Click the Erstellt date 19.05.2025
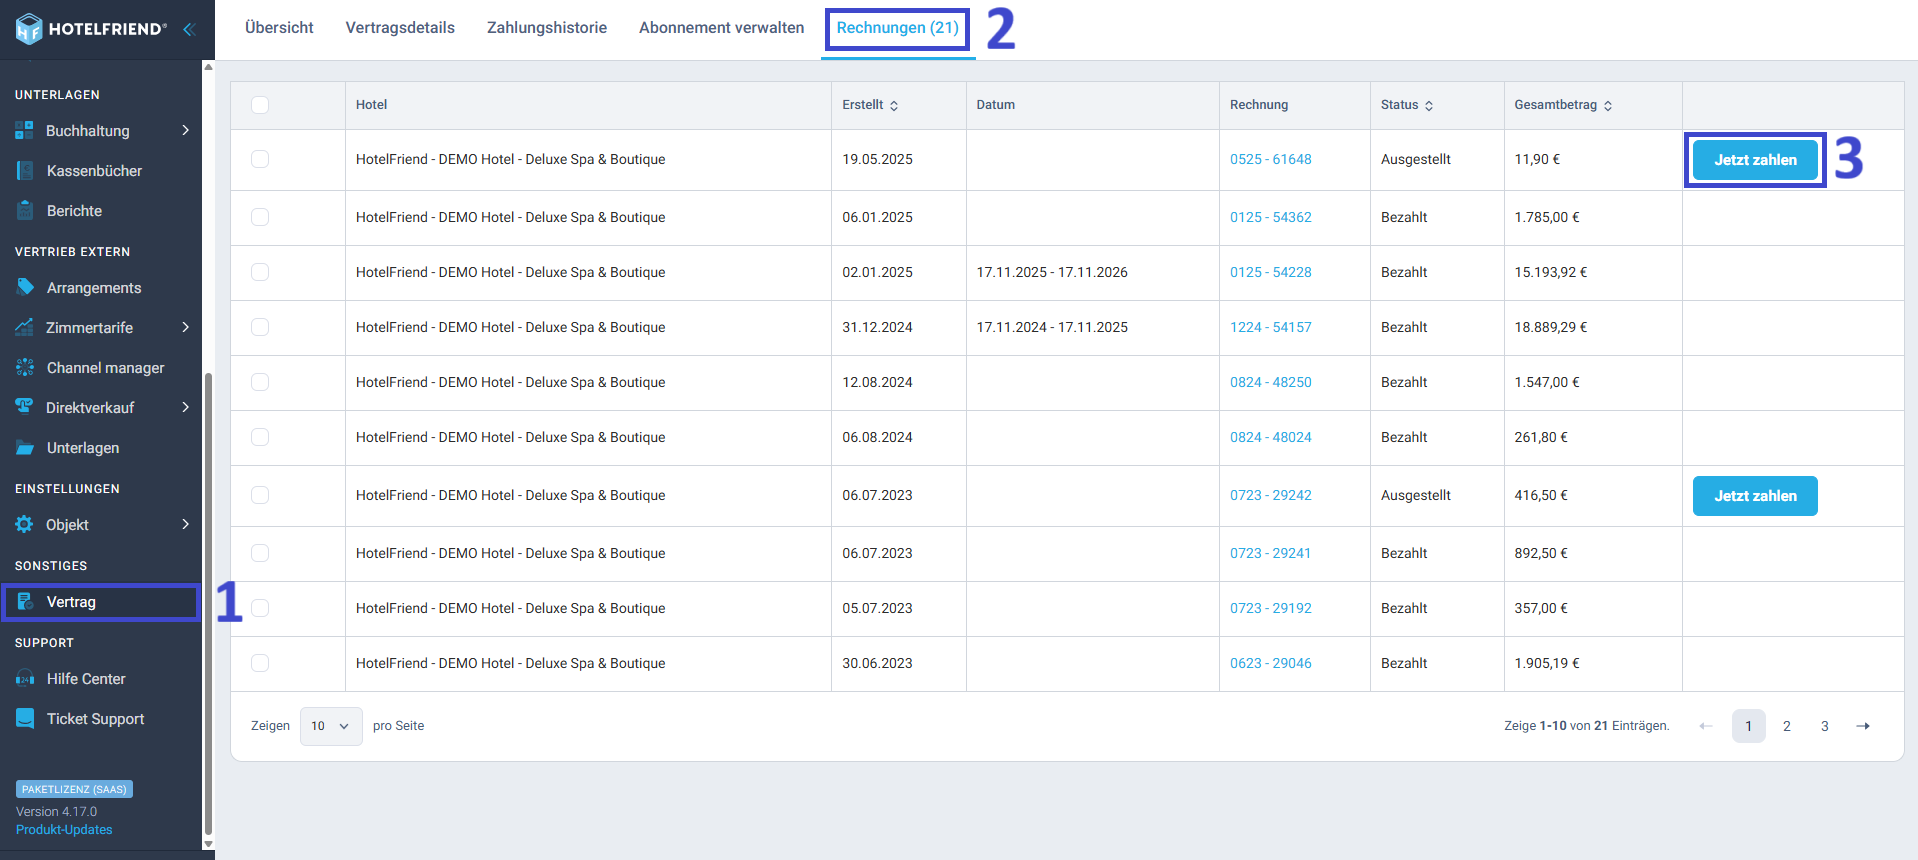Image resolution: width=1918 pixels, height=860 pixels. click(877, 159)
